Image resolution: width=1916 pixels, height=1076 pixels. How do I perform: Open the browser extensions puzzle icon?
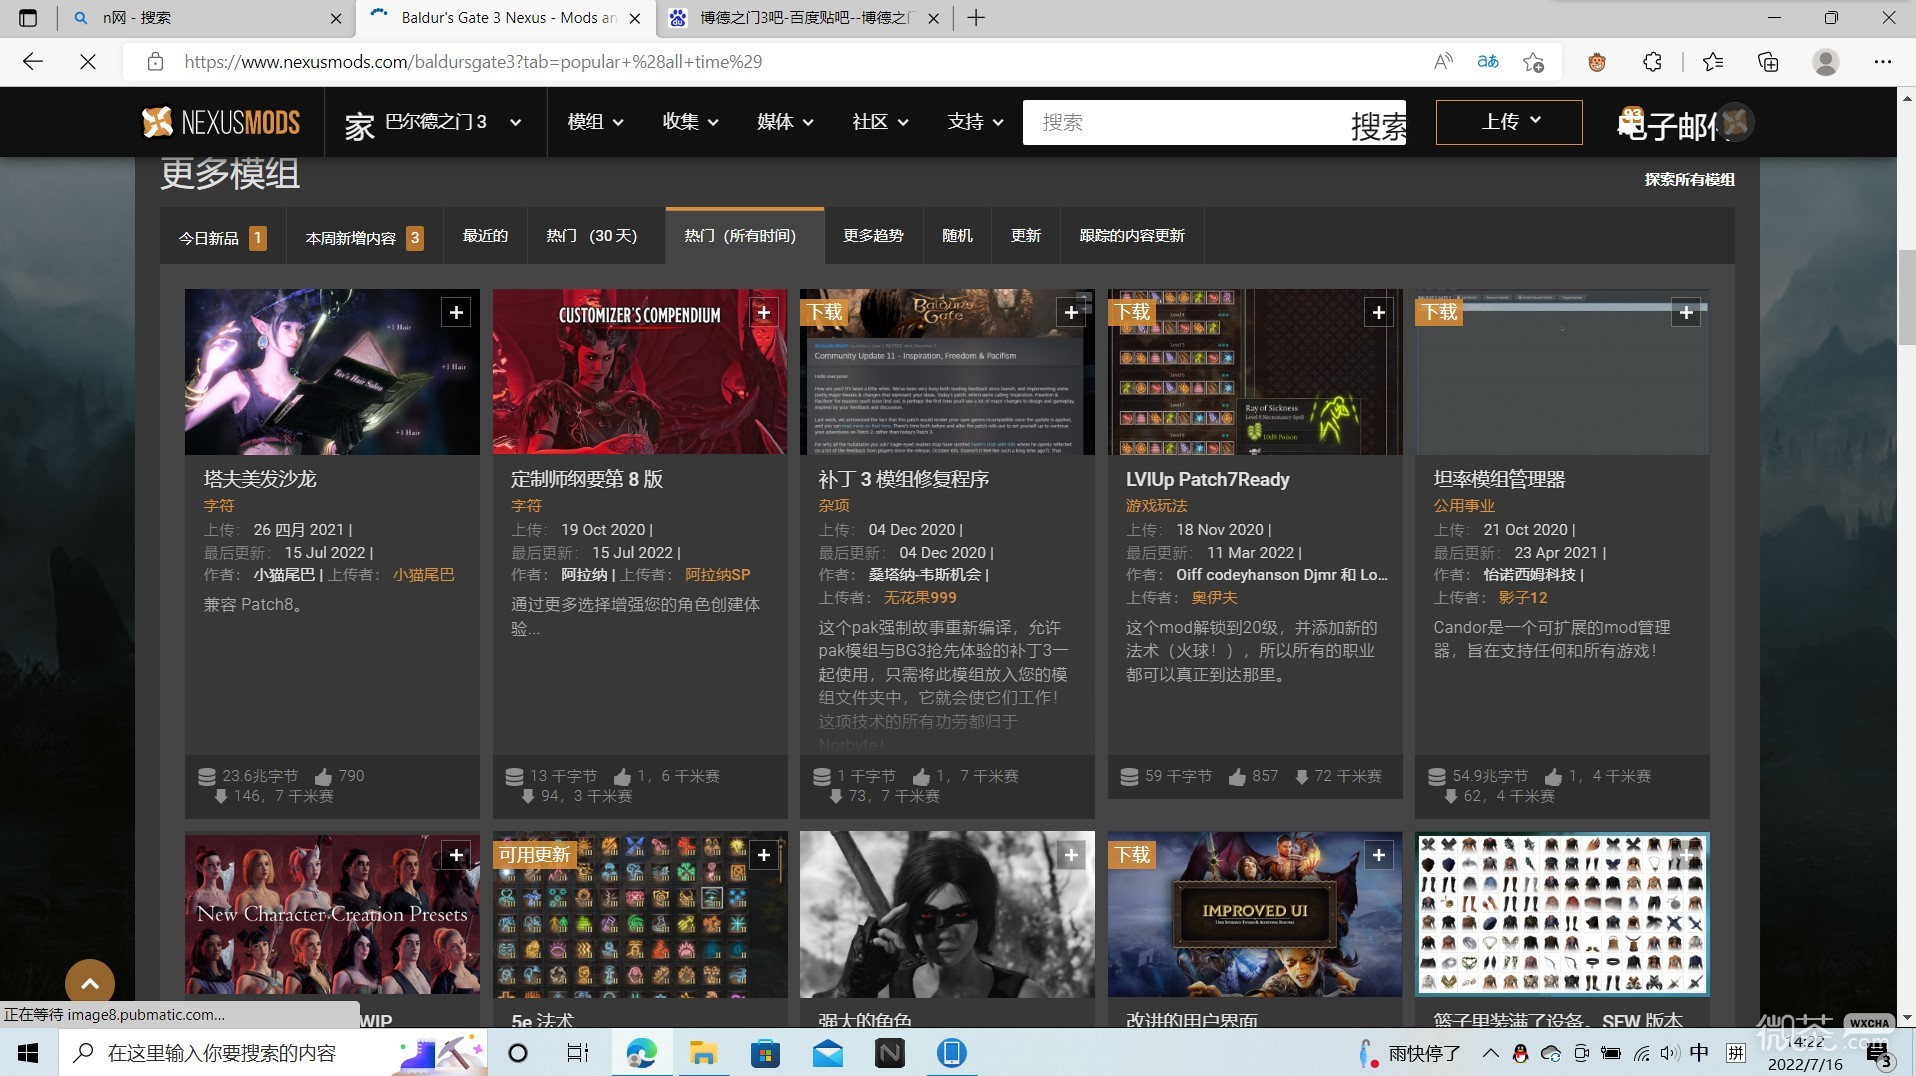pyautogui.click(x=1652, y=62)
